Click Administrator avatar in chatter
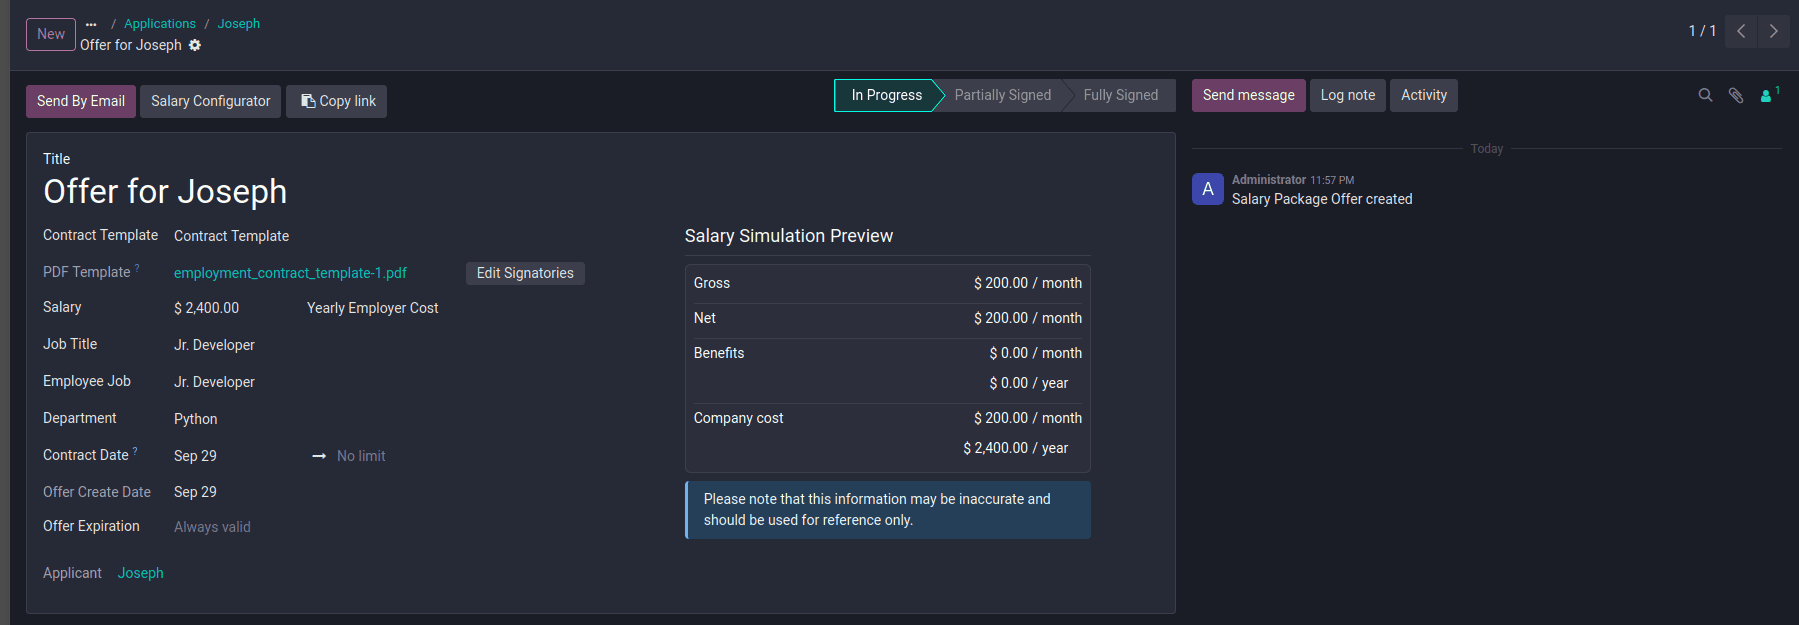The height and width of the screenshot is (625, 1799). [x=1208, y=189]
